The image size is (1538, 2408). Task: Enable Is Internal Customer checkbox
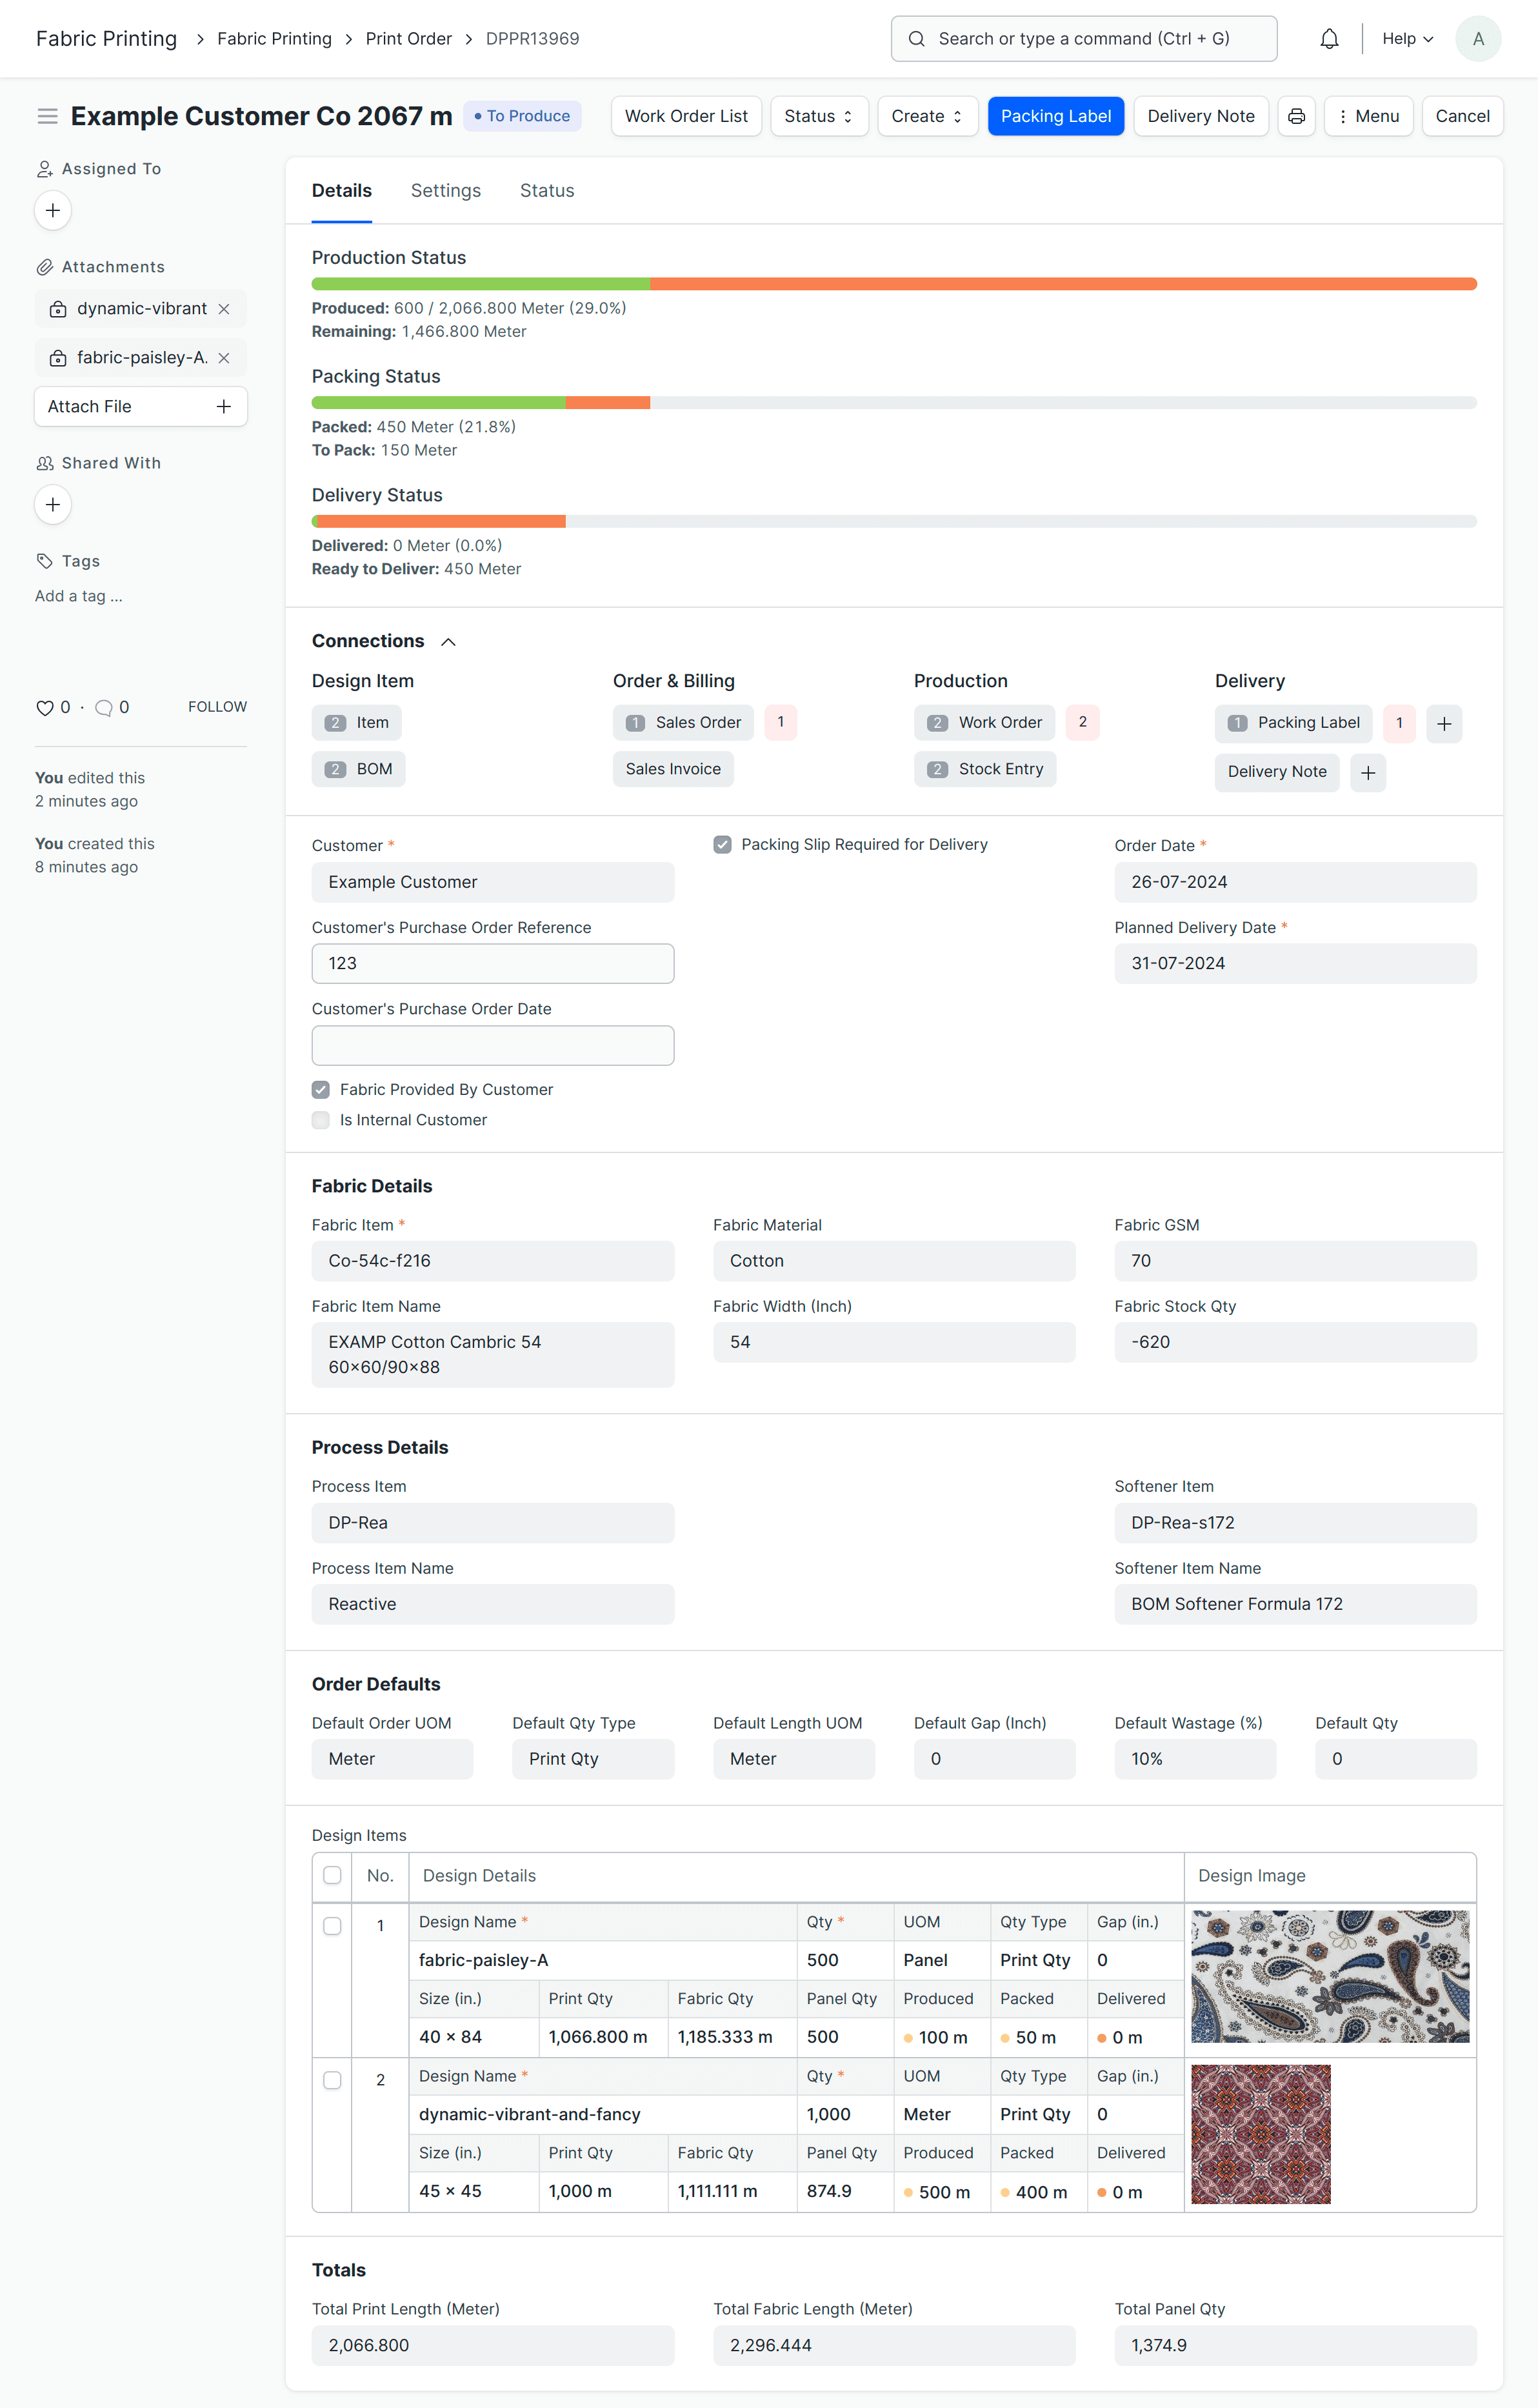coord(321,1120)
